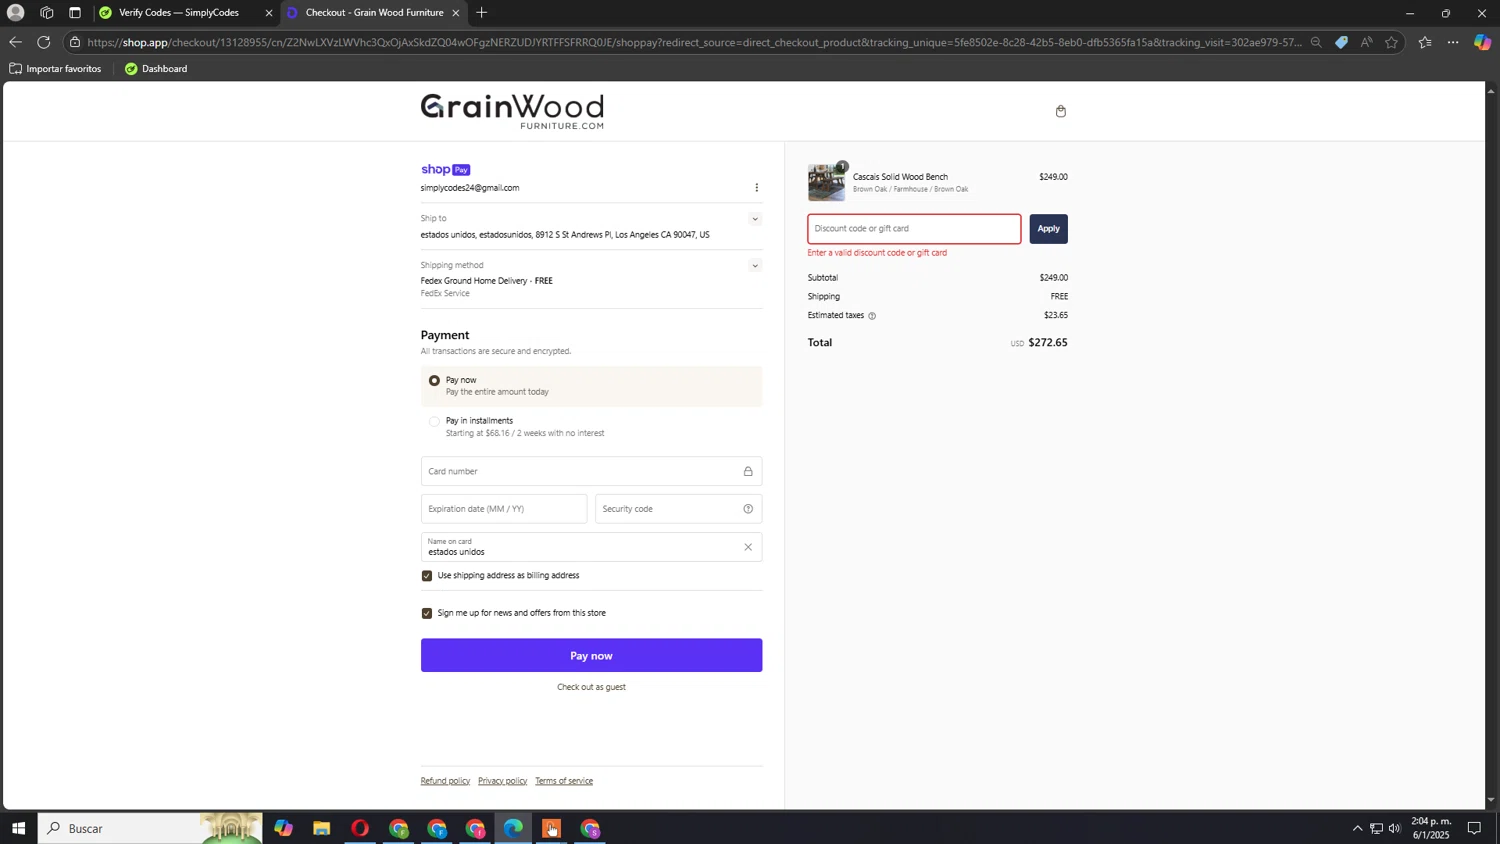Open the volume control in system tray

click(x=1395, y=828)
